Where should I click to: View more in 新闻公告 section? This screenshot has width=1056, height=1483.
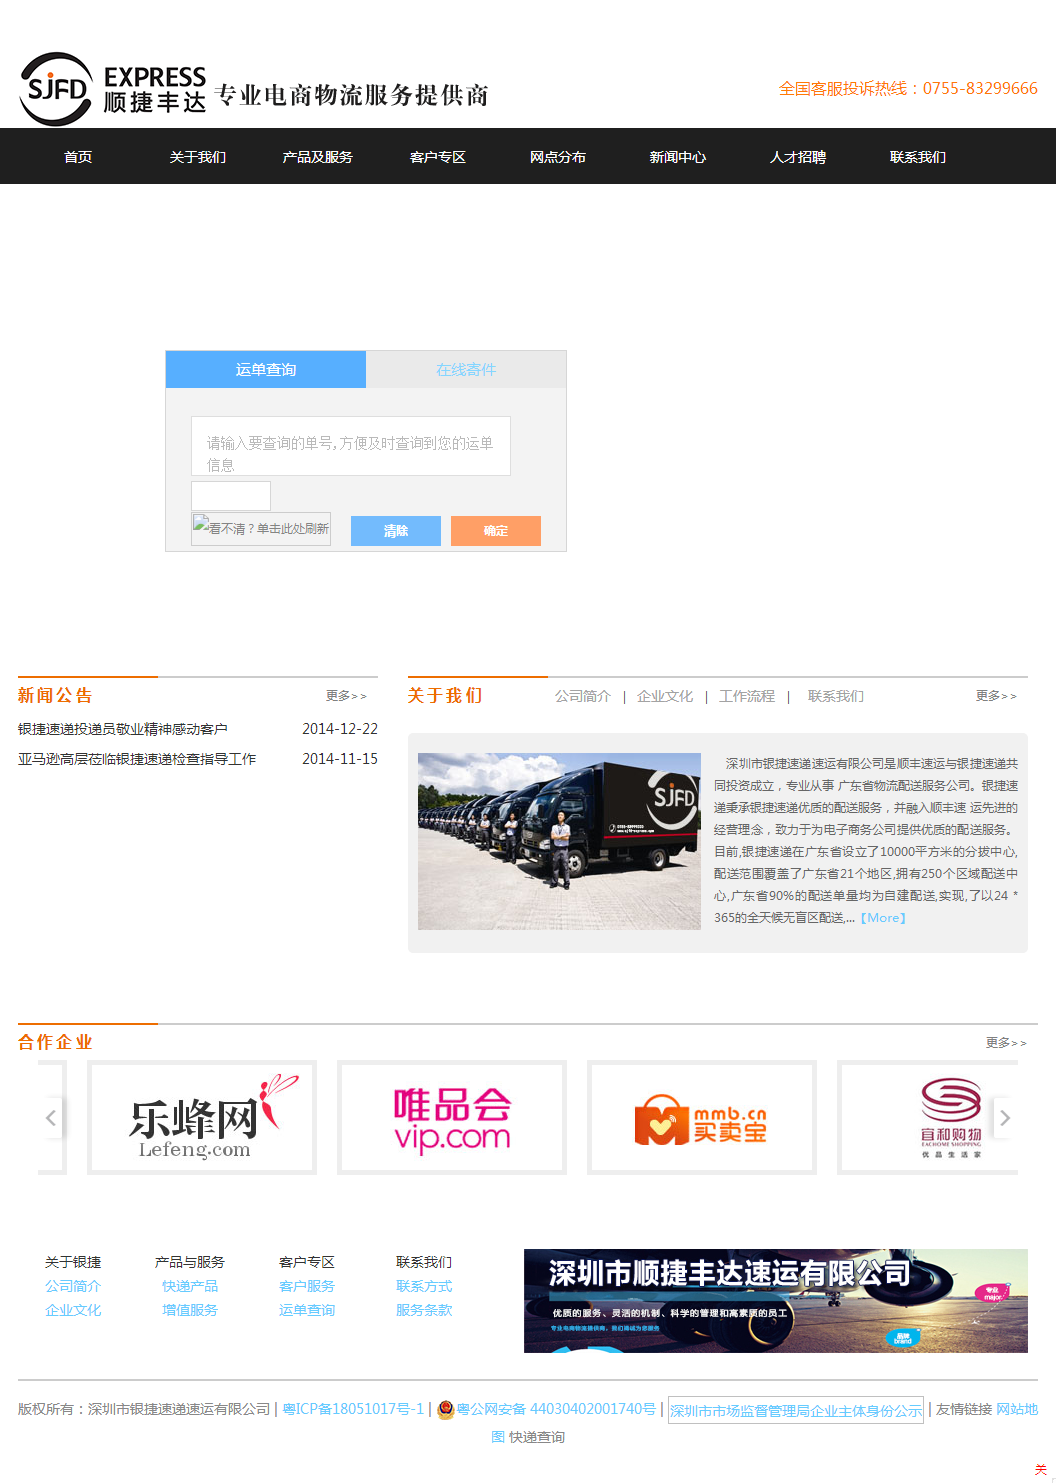(x=346, y=696)
